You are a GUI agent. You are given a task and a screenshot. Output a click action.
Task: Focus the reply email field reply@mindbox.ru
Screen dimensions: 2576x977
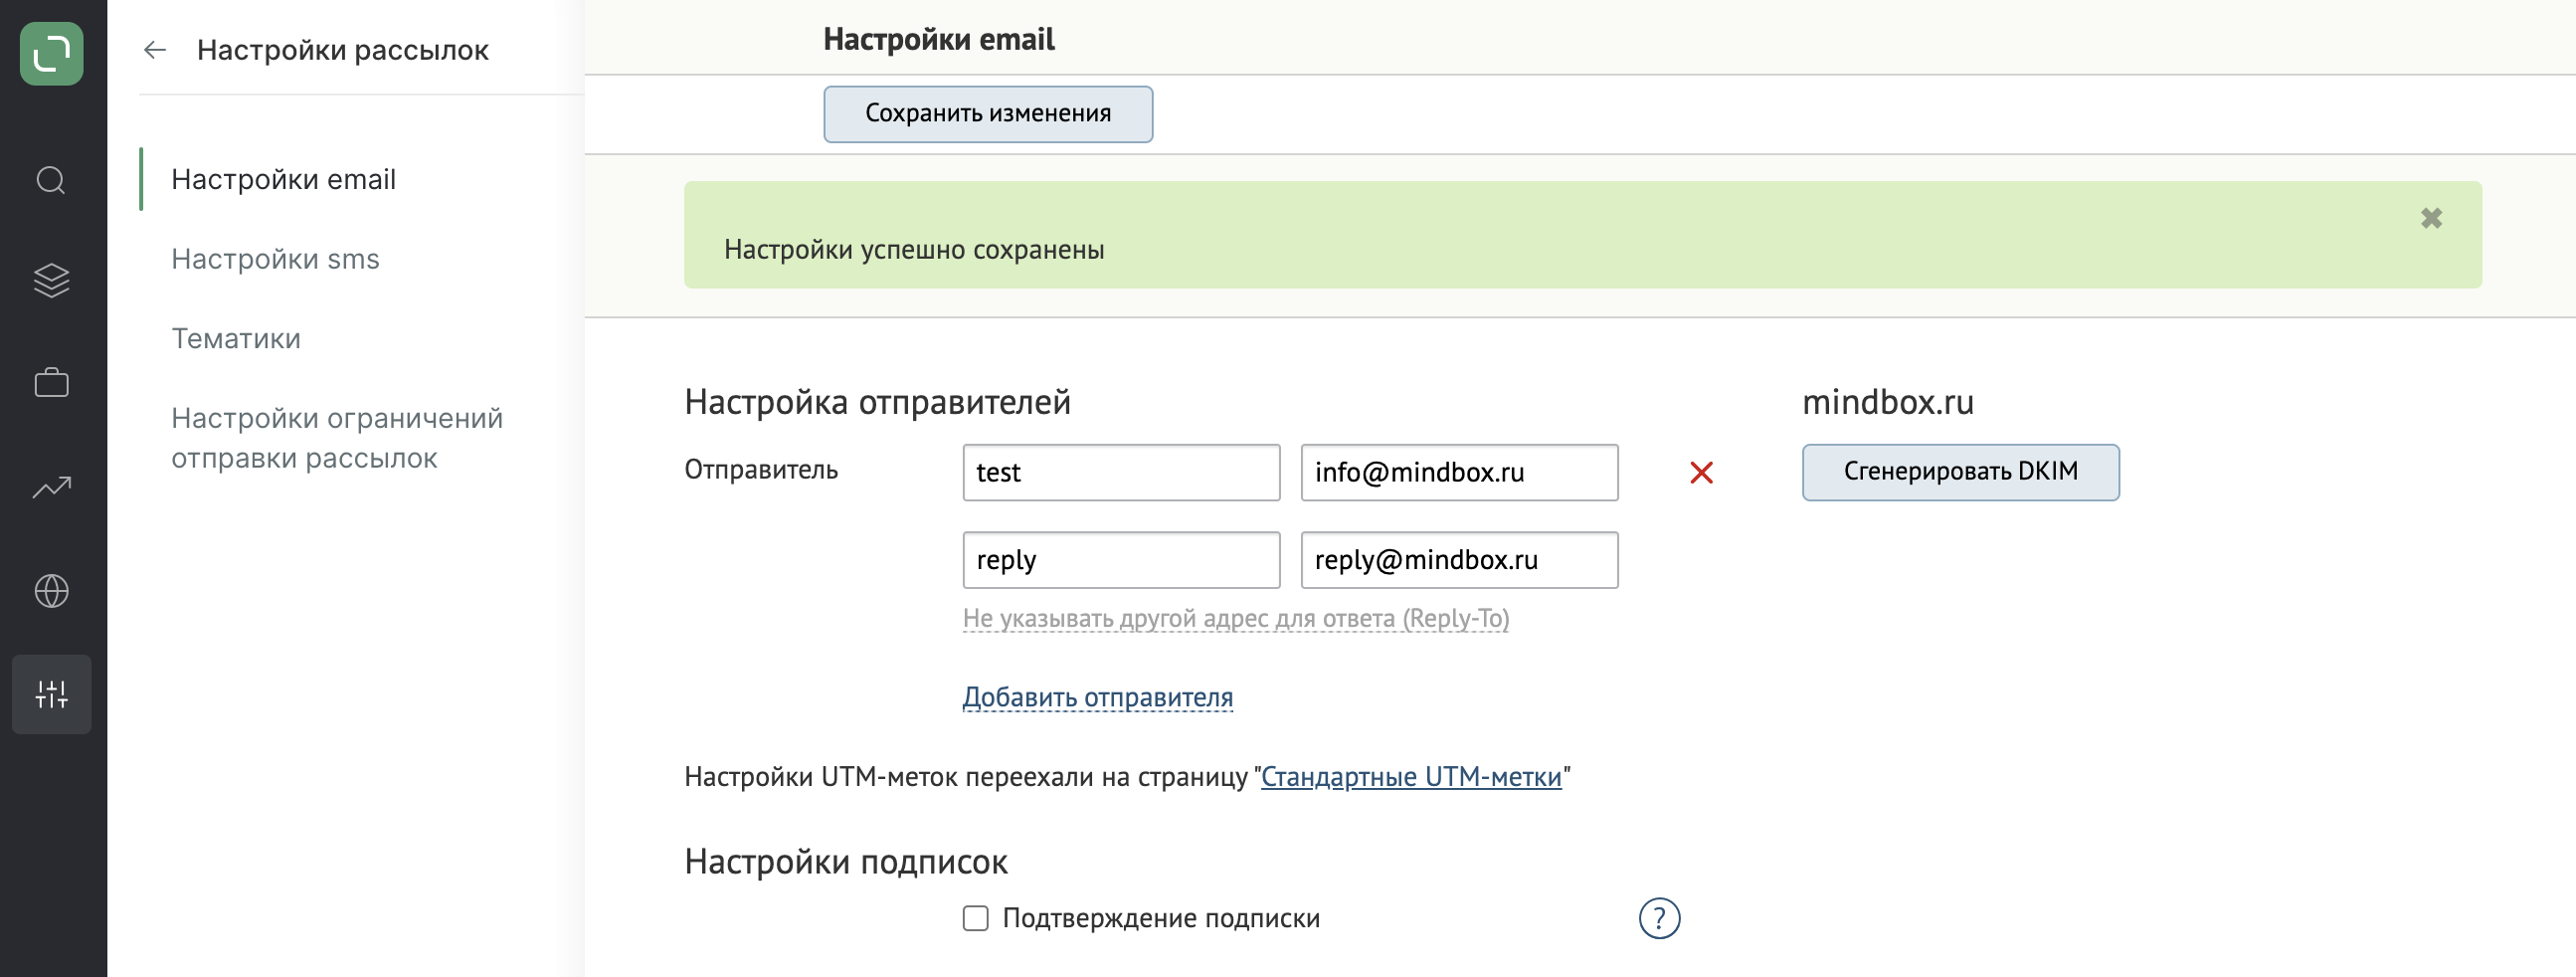pos(1459,560)
